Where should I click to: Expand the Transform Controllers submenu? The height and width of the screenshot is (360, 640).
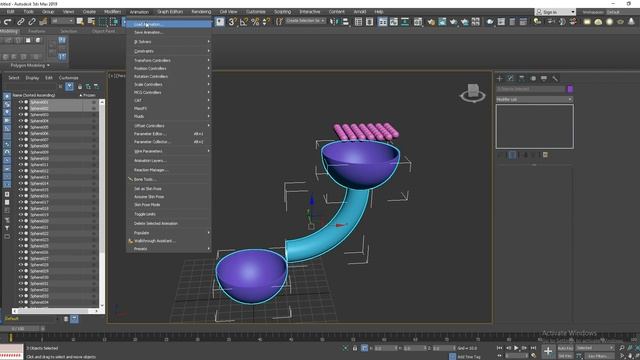pos(169,60)
